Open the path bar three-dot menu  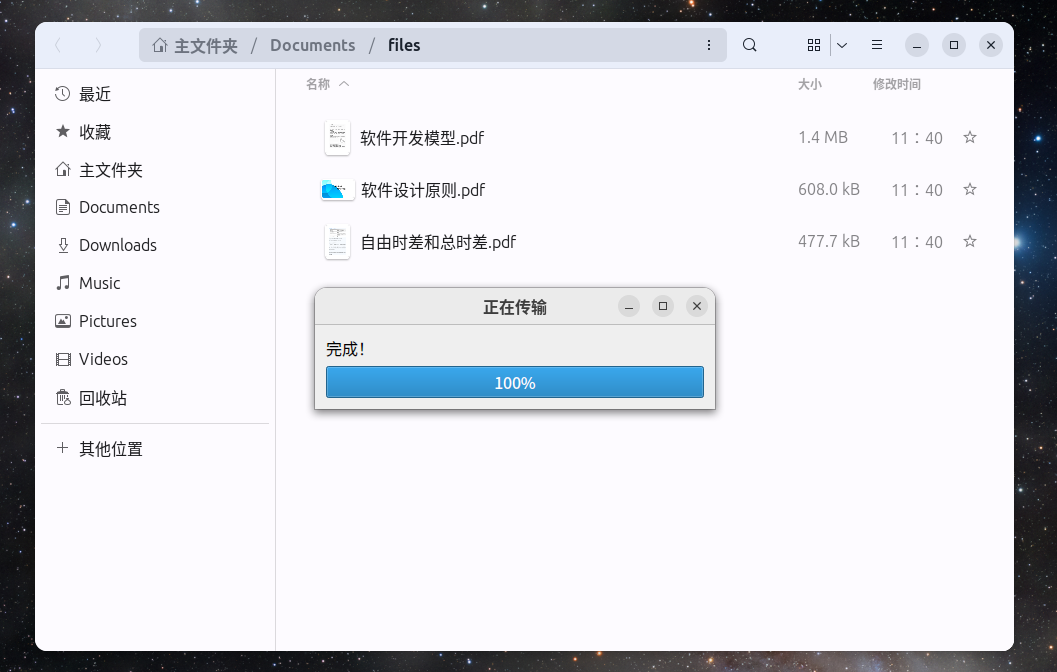(709, 45)
